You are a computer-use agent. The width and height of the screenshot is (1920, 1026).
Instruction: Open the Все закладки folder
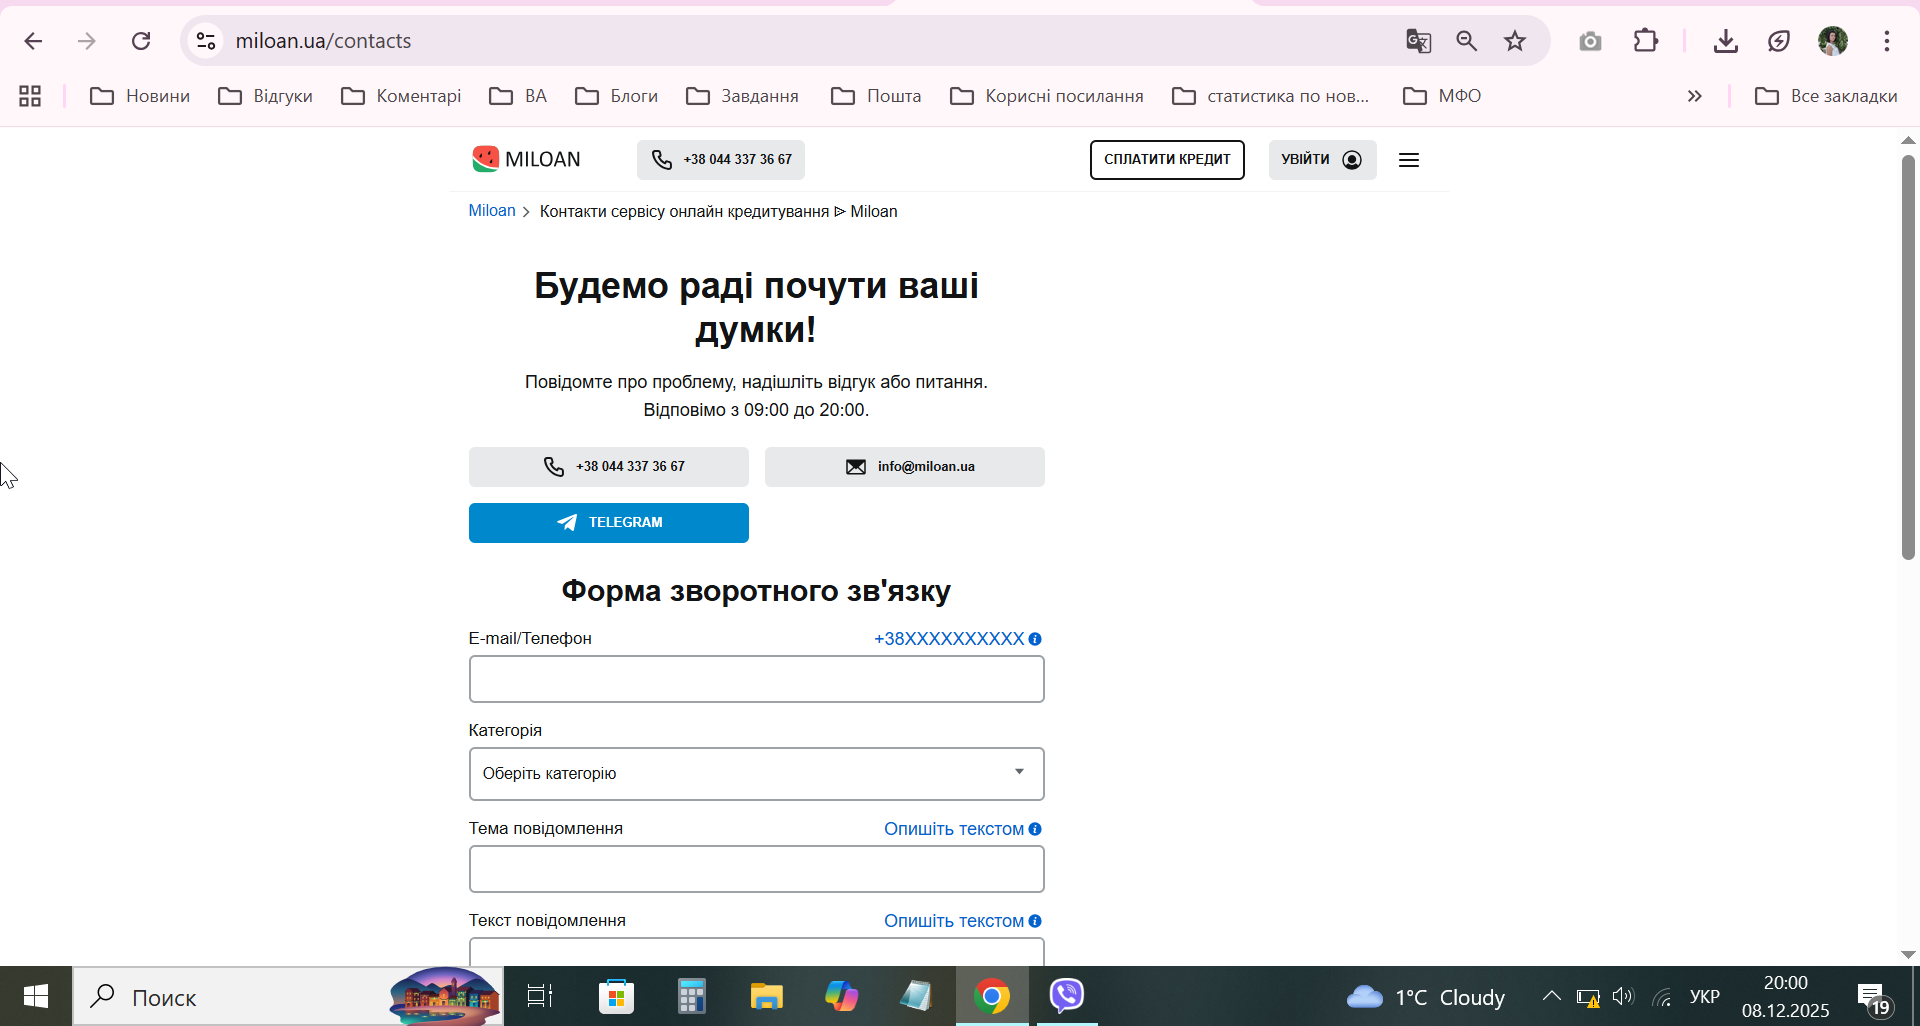coord(1827,96)
